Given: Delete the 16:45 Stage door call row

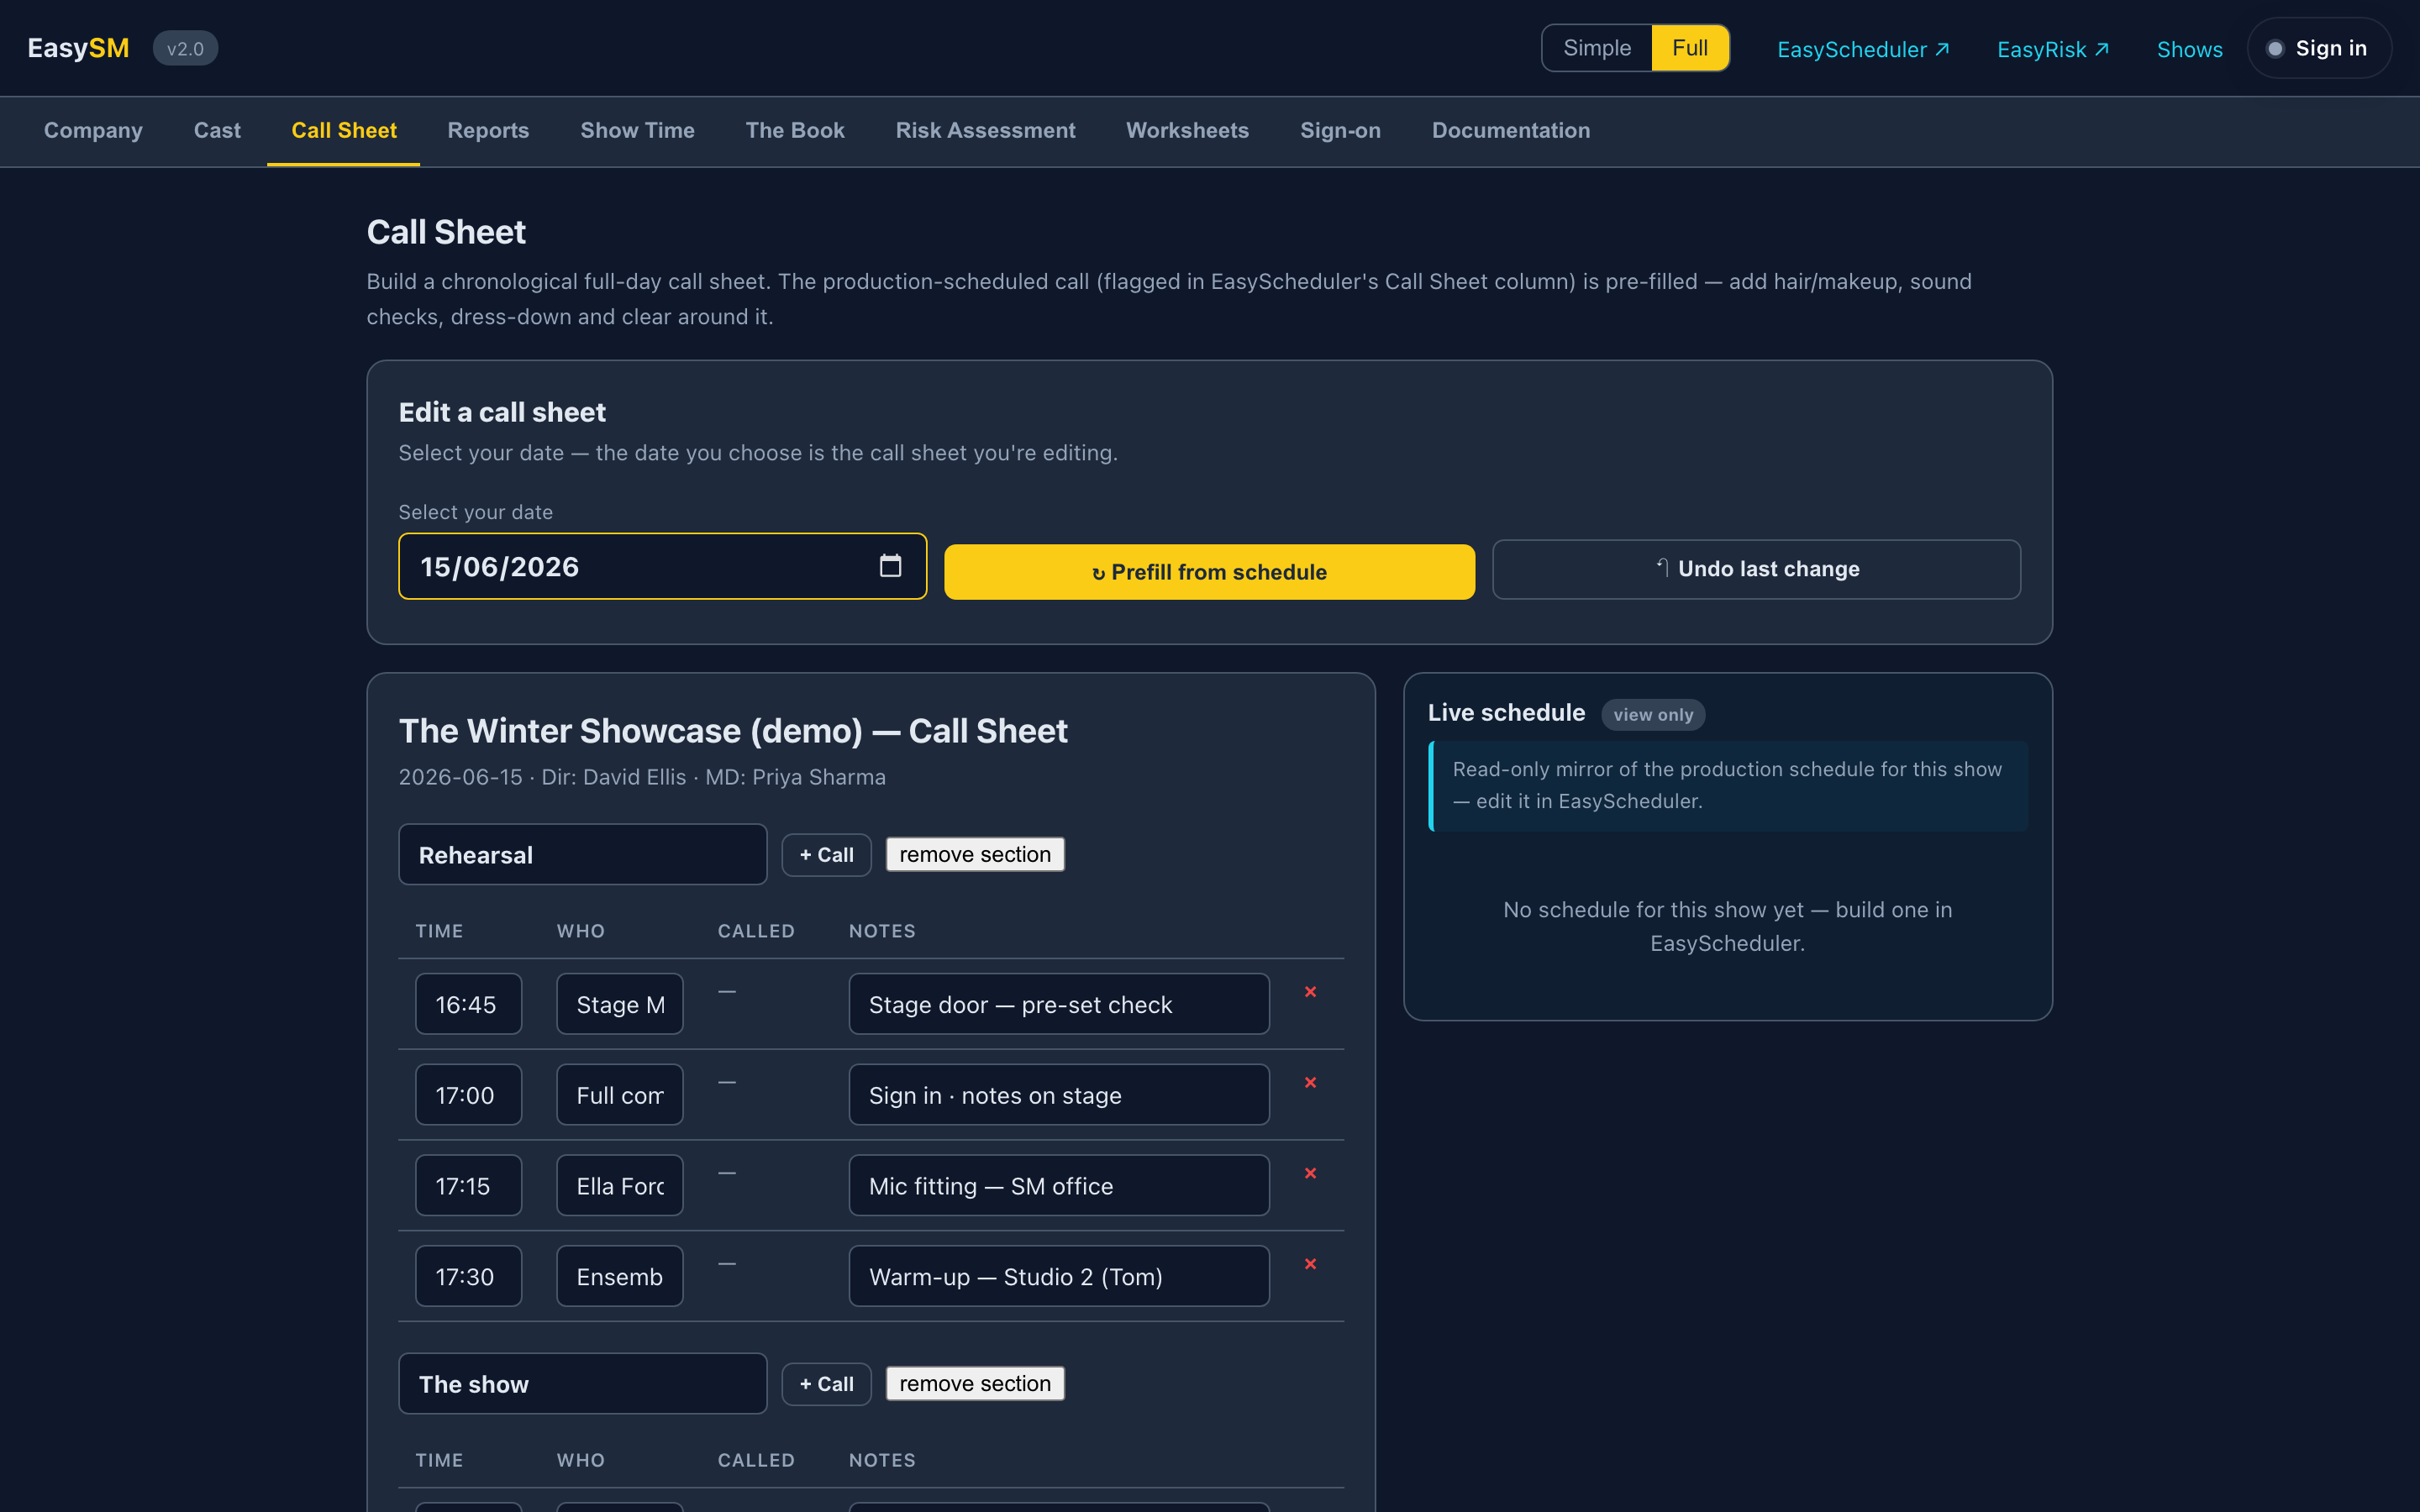Looking at the screenshot, I should (1310, 992).
